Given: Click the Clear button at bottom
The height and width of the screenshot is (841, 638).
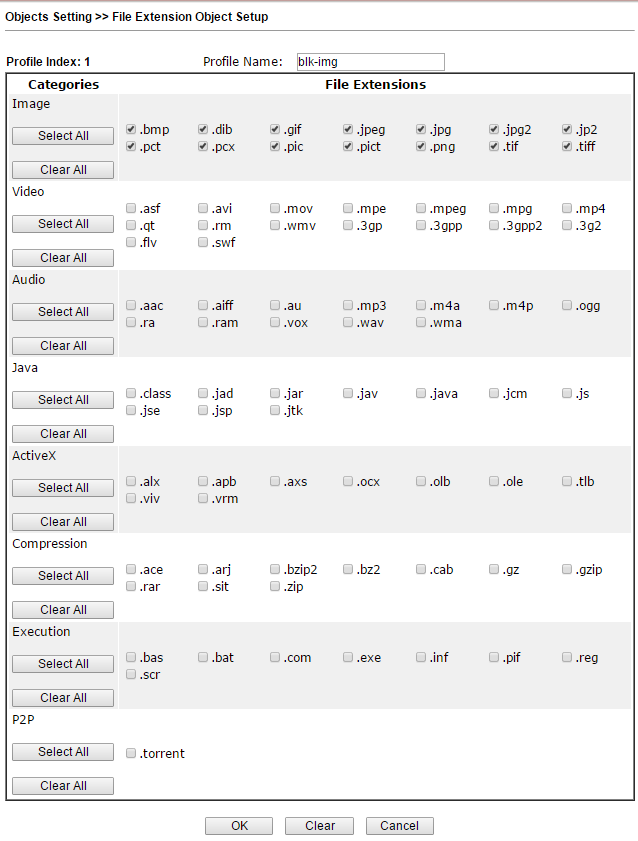Looking at the screenshot, I should tap(319, 826).
